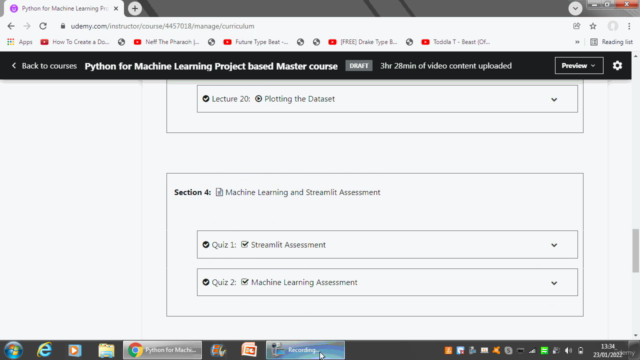Expand Lecture 20 Plotting the Dataset
The height and width of the screenshot is (360, 640).
tap(554, 99)
